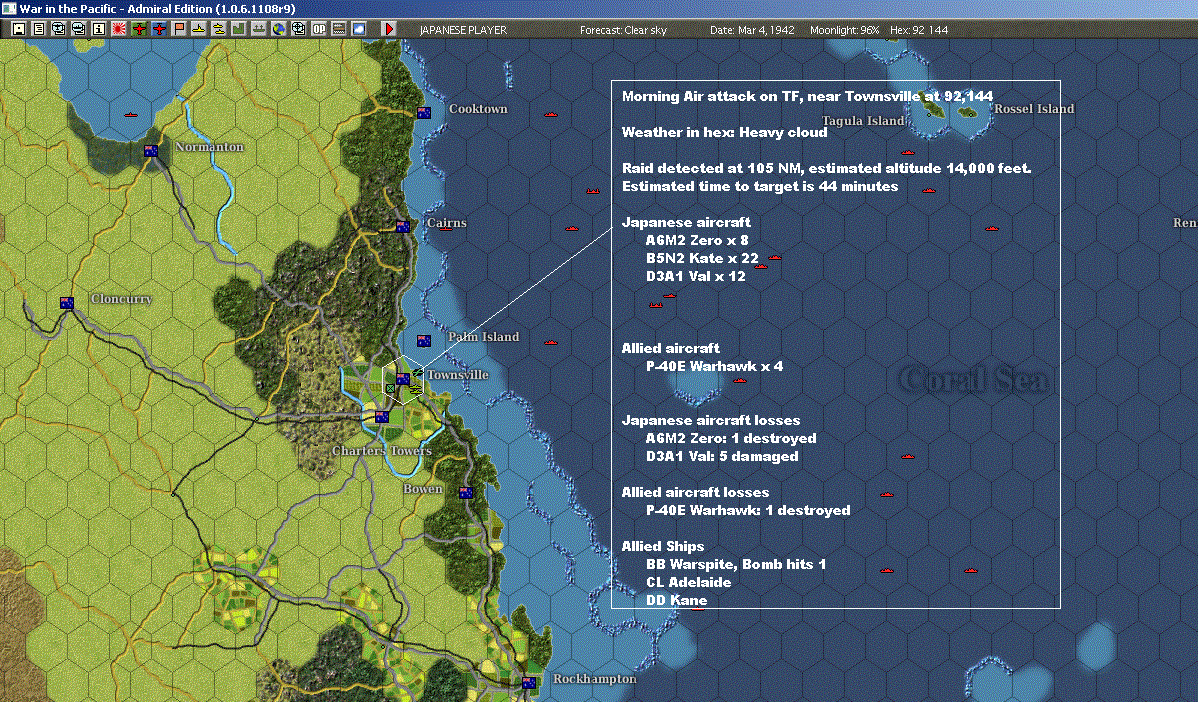Click the striped bar icon left of cloud icon
Viewport: 1198px width, 702px height.
coord(338,29)
